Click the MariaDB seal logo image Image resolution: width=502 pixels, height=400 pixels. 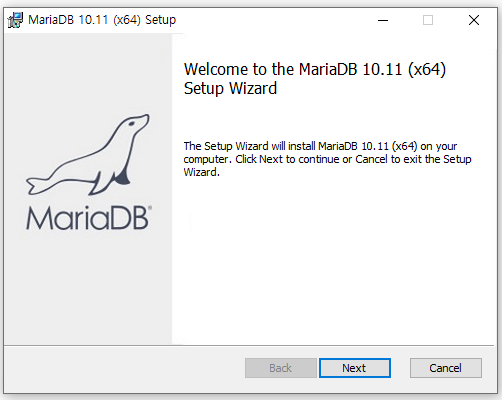click(88, 155)
